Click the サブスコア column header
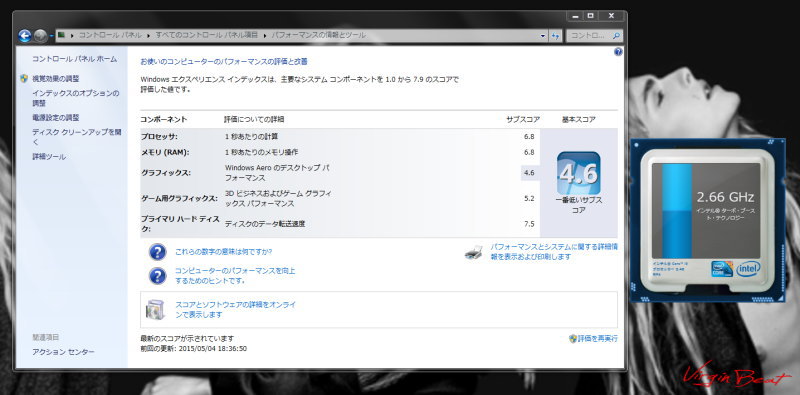Image resolution: width=800 pixels, height=395 pixels. (x=523, y=119)
